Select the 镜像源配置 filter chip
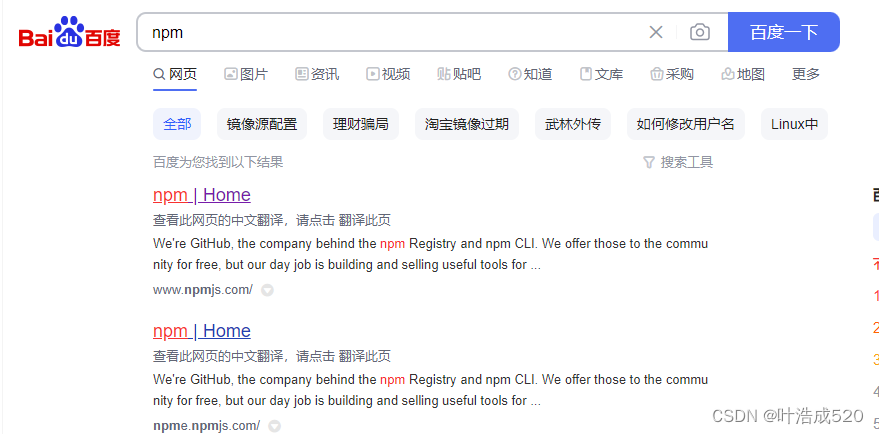The height and width of the screenshot is (434, 879). click(x=262, y=124)
